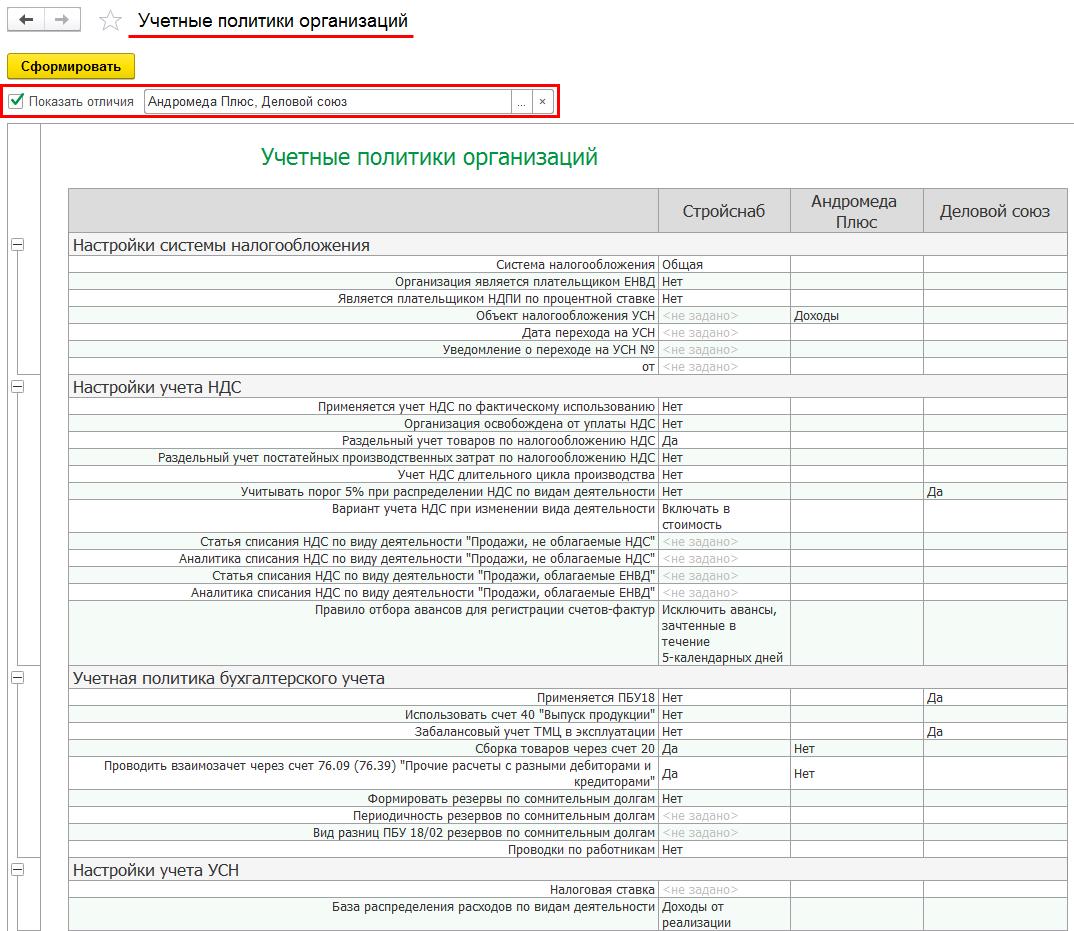Screen dimensions: 1074x931
Task: Select Раздельный учет товаров по налогообложению НДС
Action: point(498,441)
